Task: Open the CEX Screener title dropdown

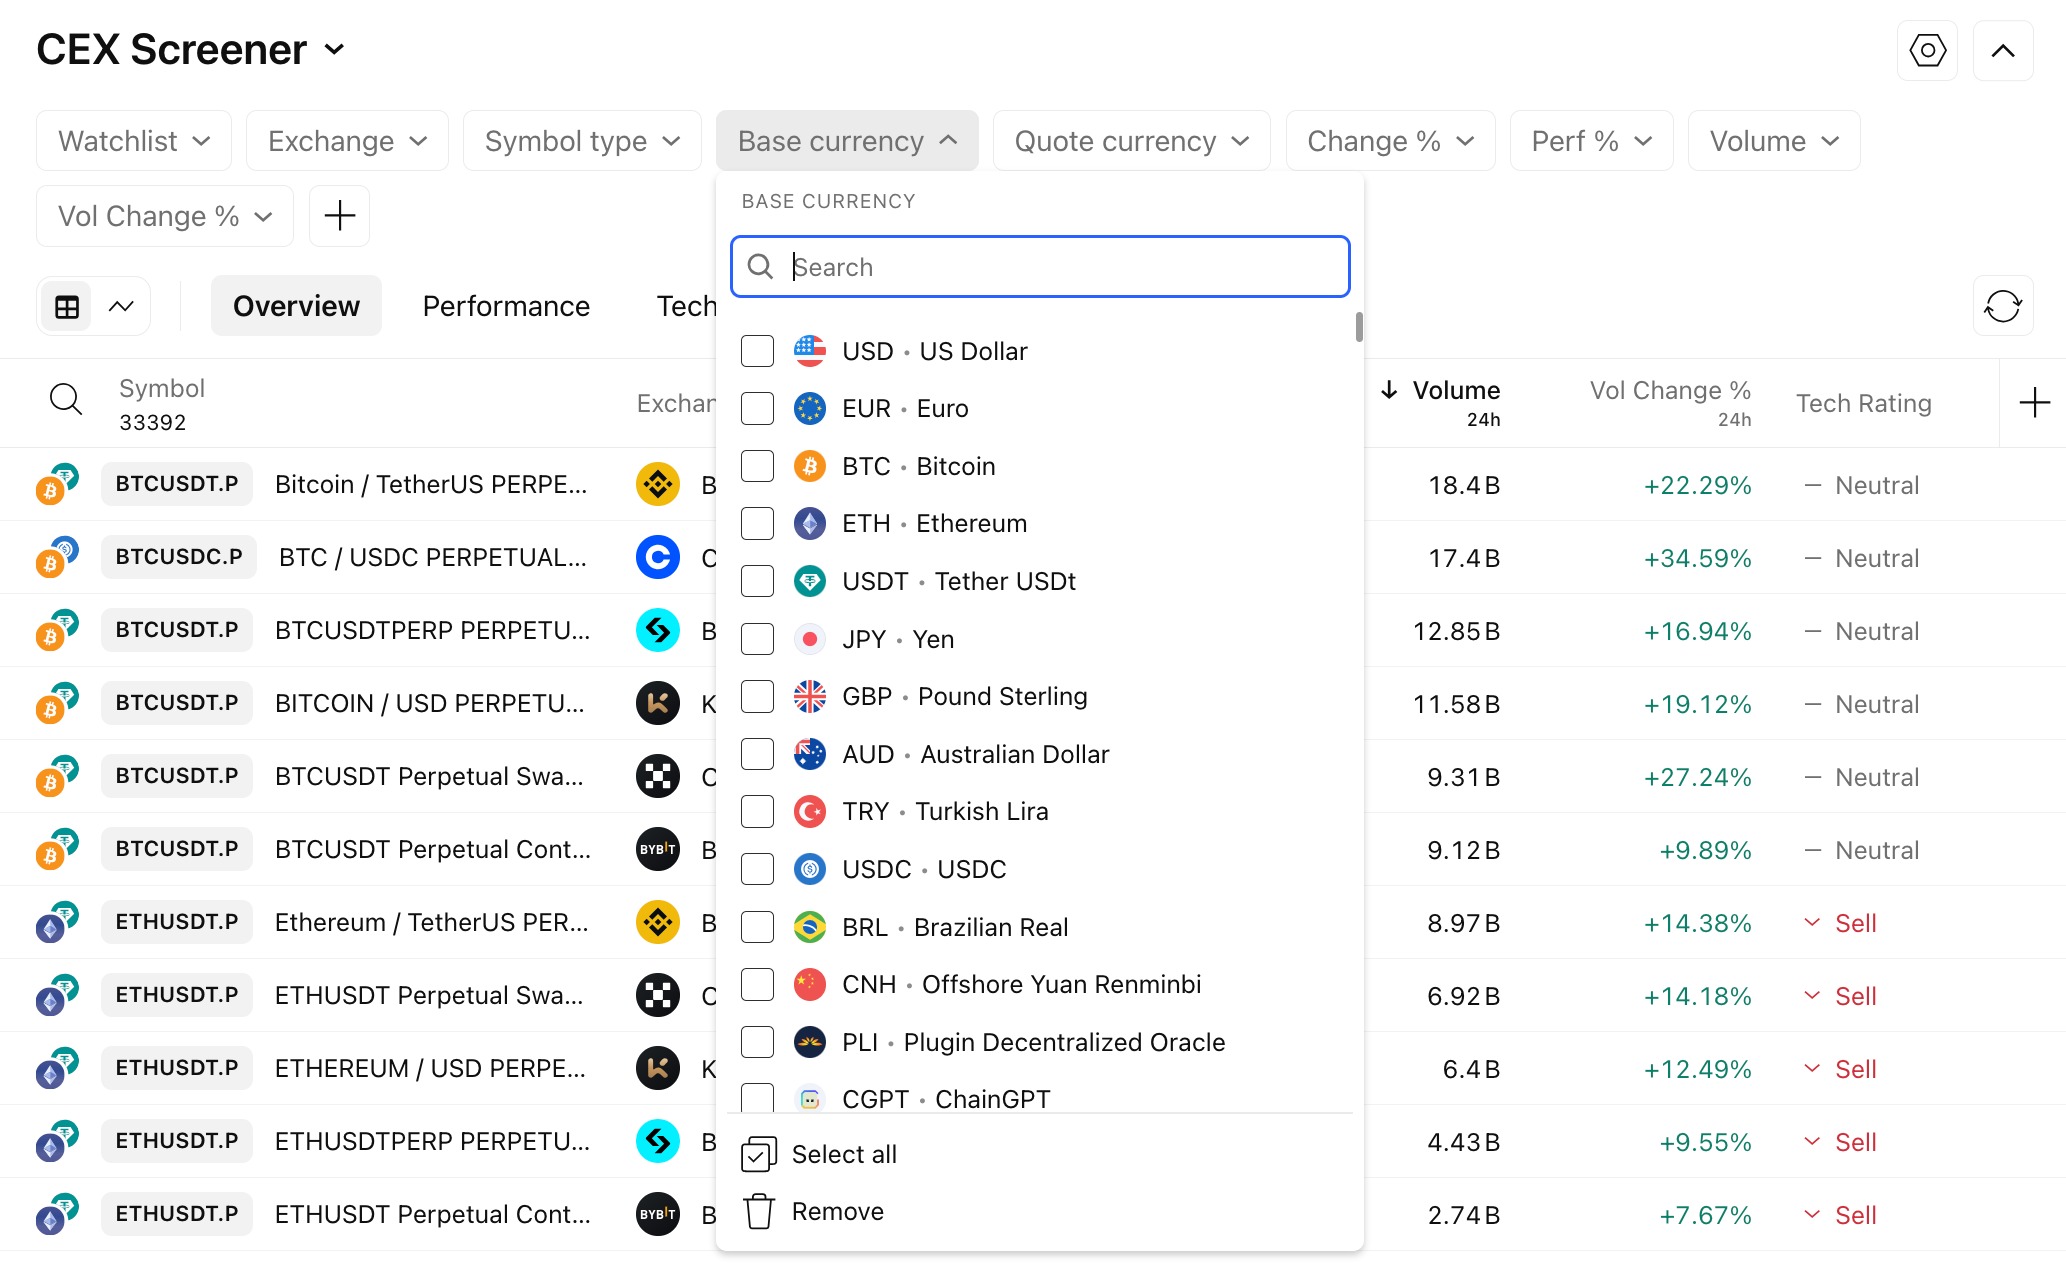Action: tap(334, 49)
